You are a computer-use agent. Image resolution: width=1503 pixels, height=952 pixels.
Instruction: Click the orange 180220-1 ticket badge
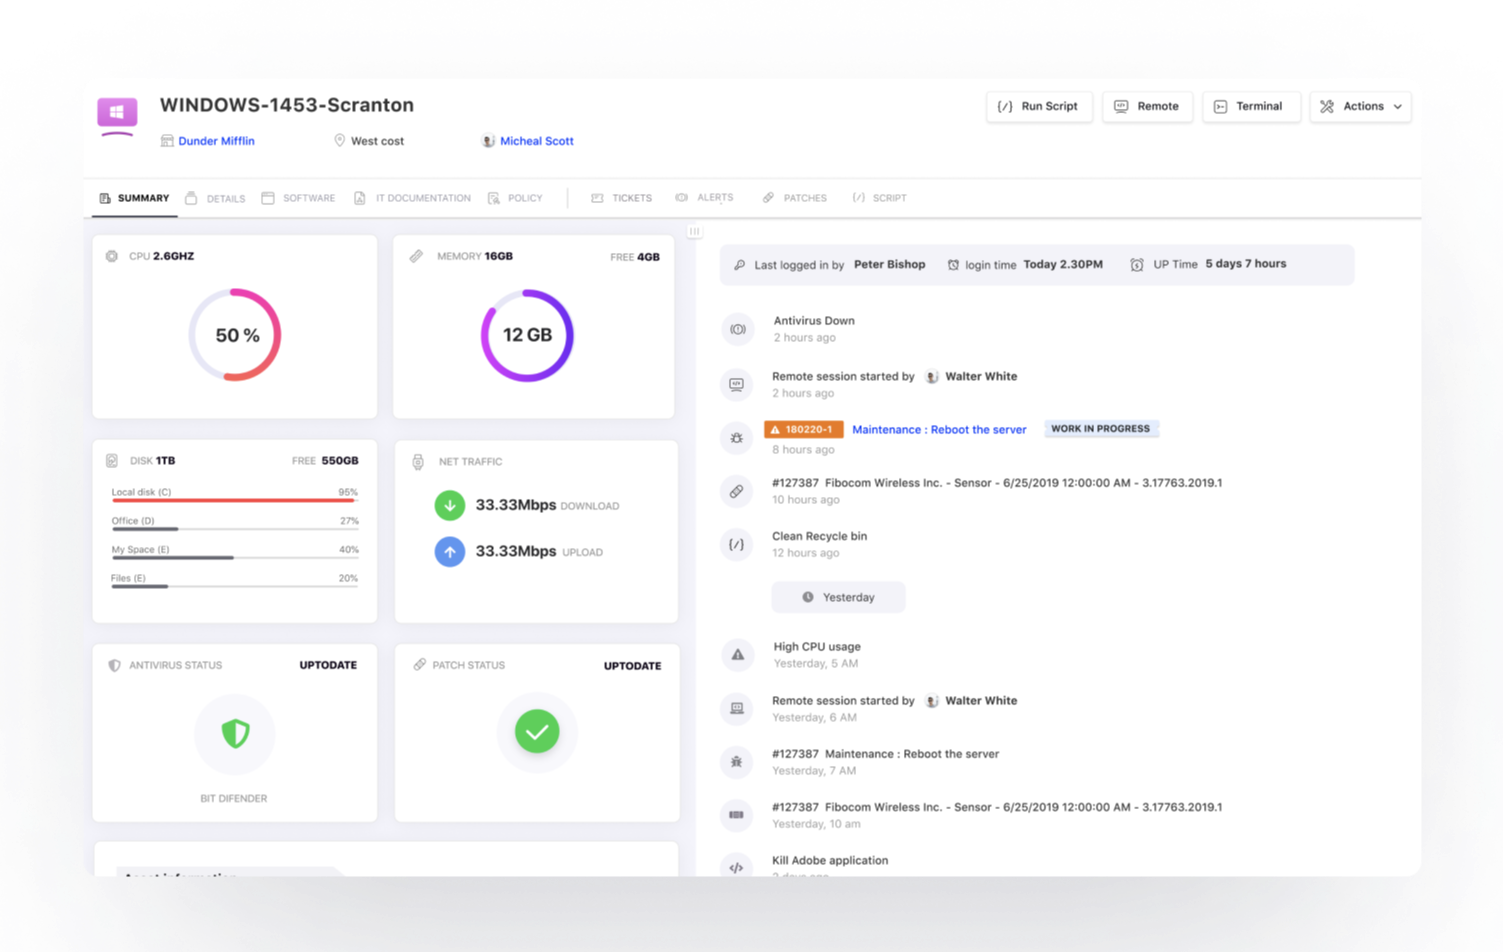point(803,429)
